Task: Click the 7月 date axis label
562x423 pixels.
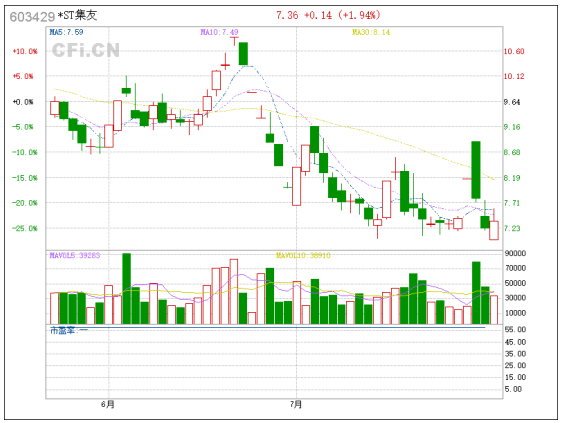Action: coord(296,404)
